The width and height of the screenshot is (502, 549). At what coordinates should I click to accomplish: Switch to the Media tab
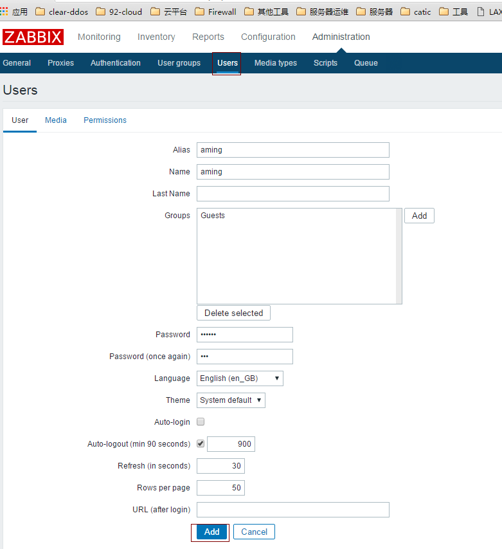pos(56,120)
